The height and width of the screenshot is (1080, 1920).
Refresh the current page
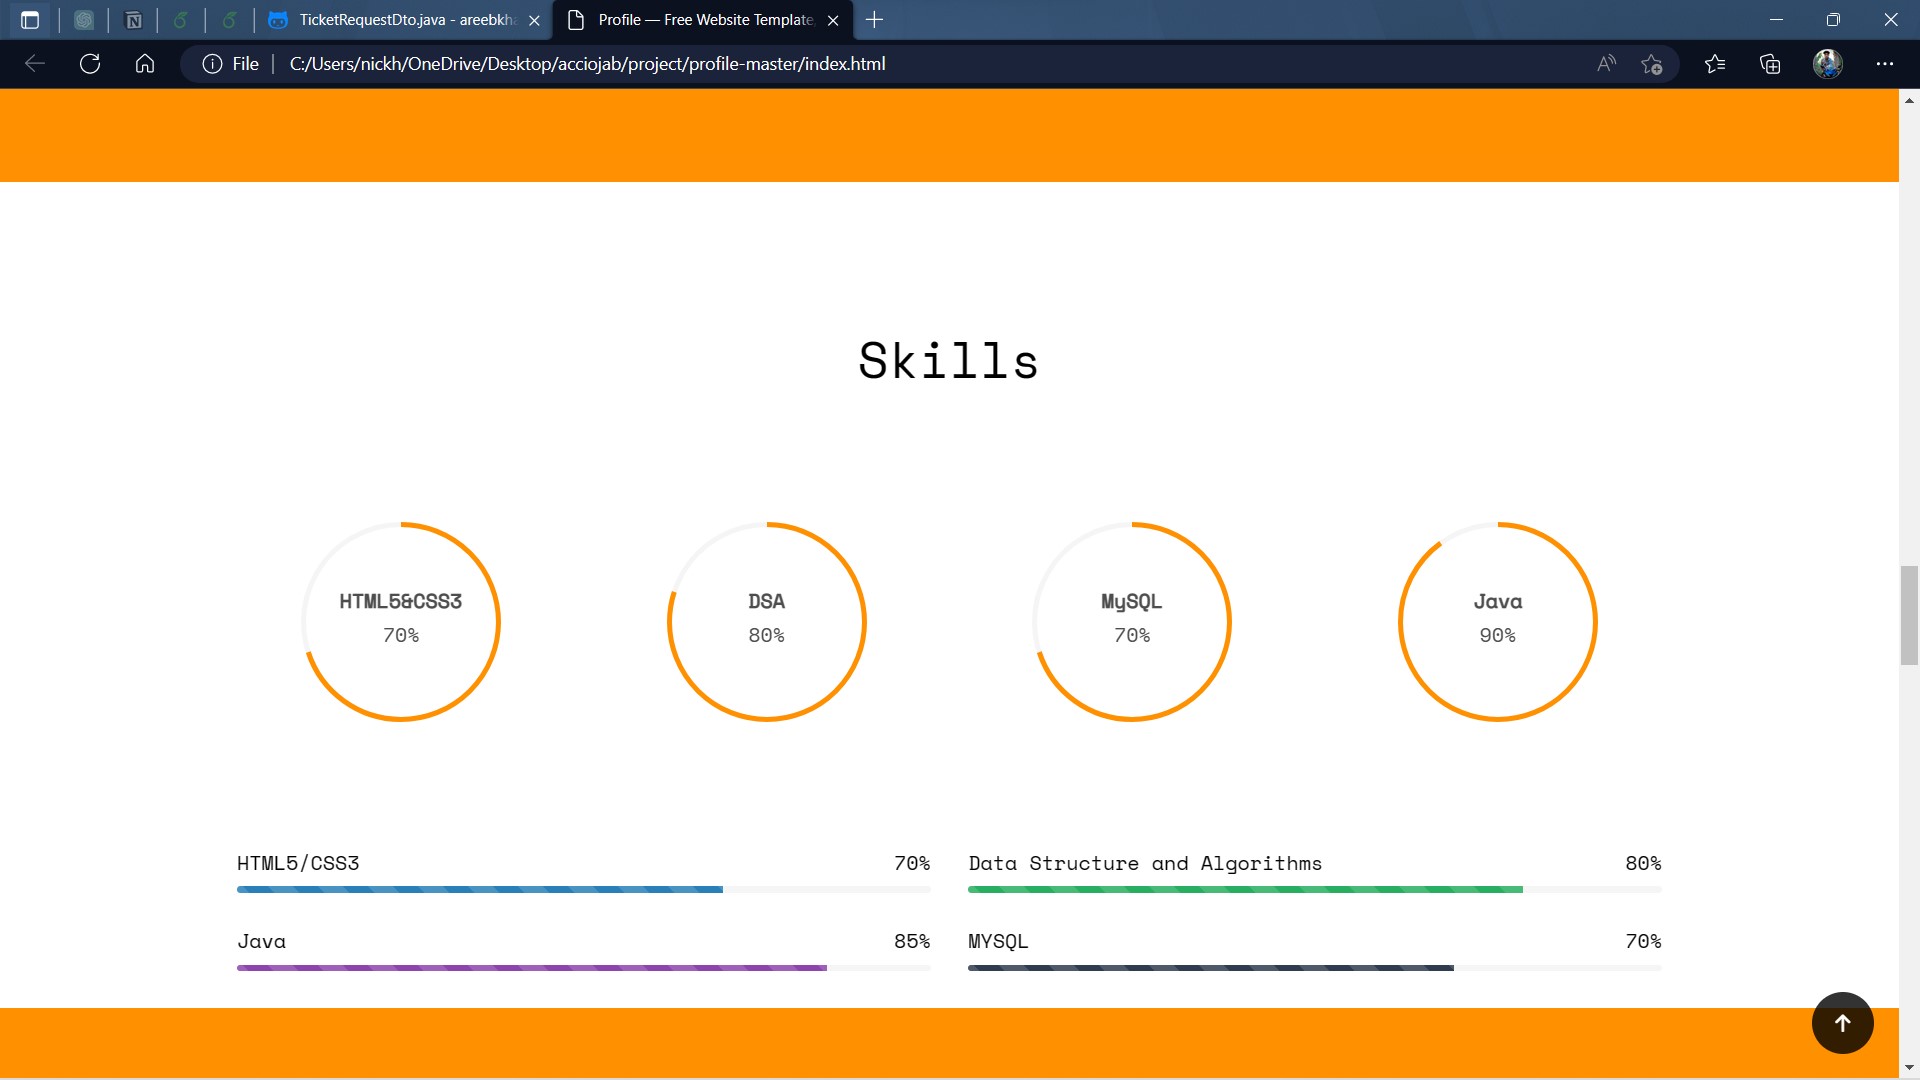(90, 63)
